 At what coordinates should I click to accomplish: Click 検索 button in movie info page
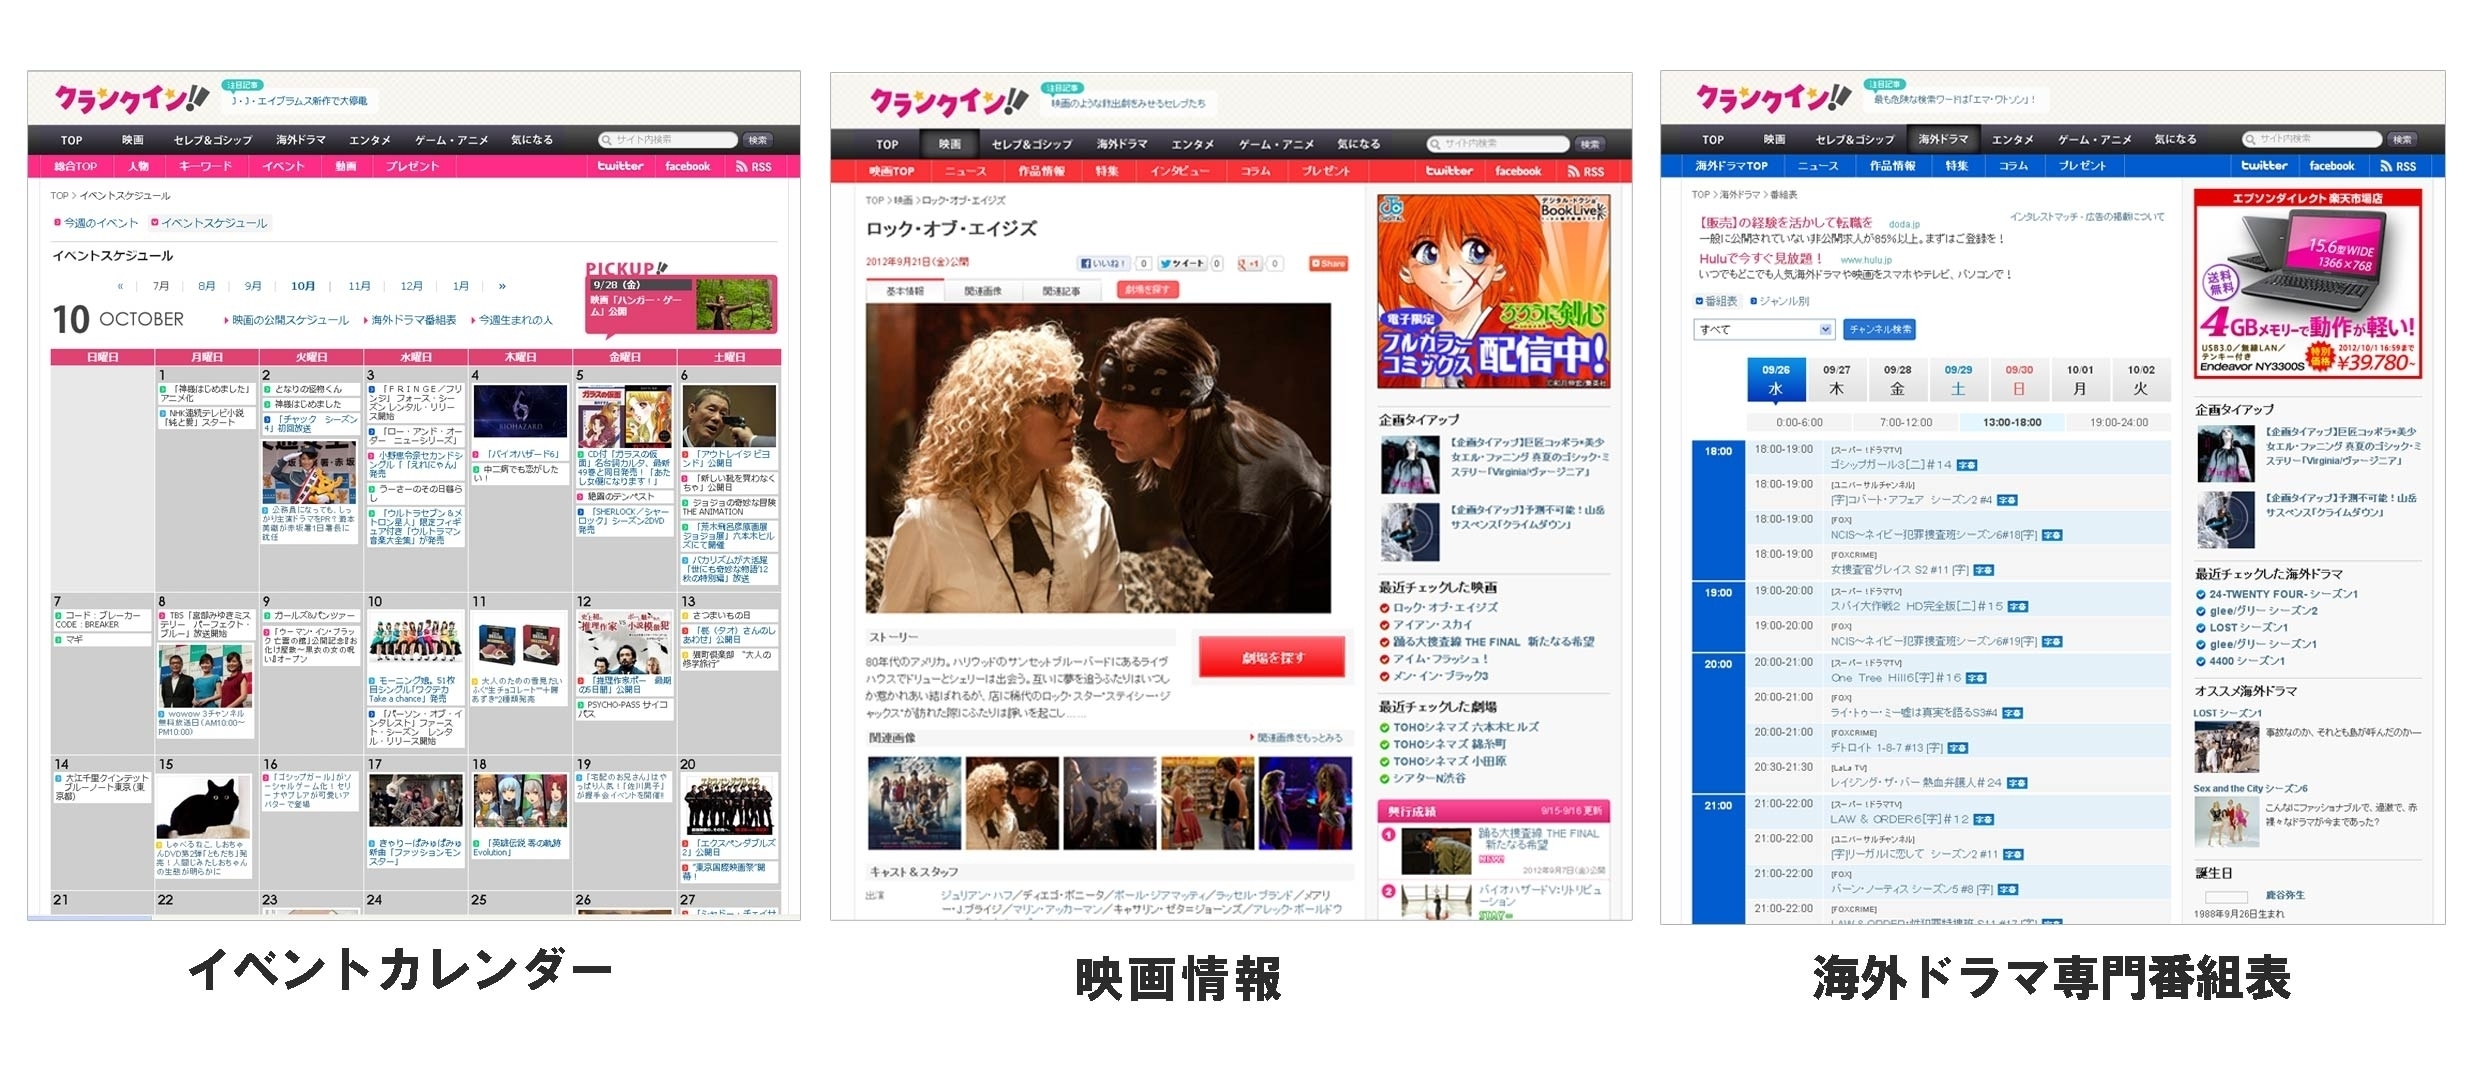coord(1589,144)
